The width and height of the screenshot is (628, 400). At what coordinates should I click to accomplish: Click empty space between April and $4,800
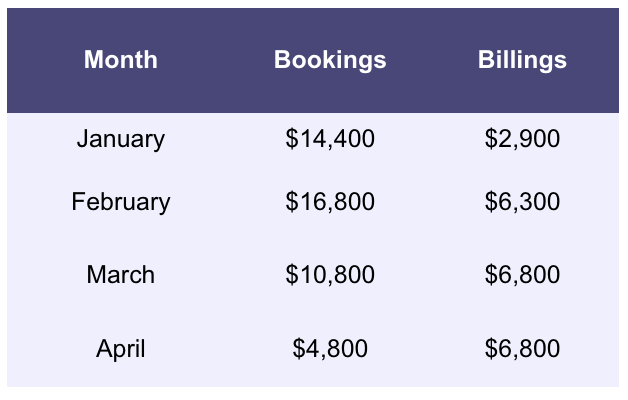pyautogui.click(x=218, y=349)
